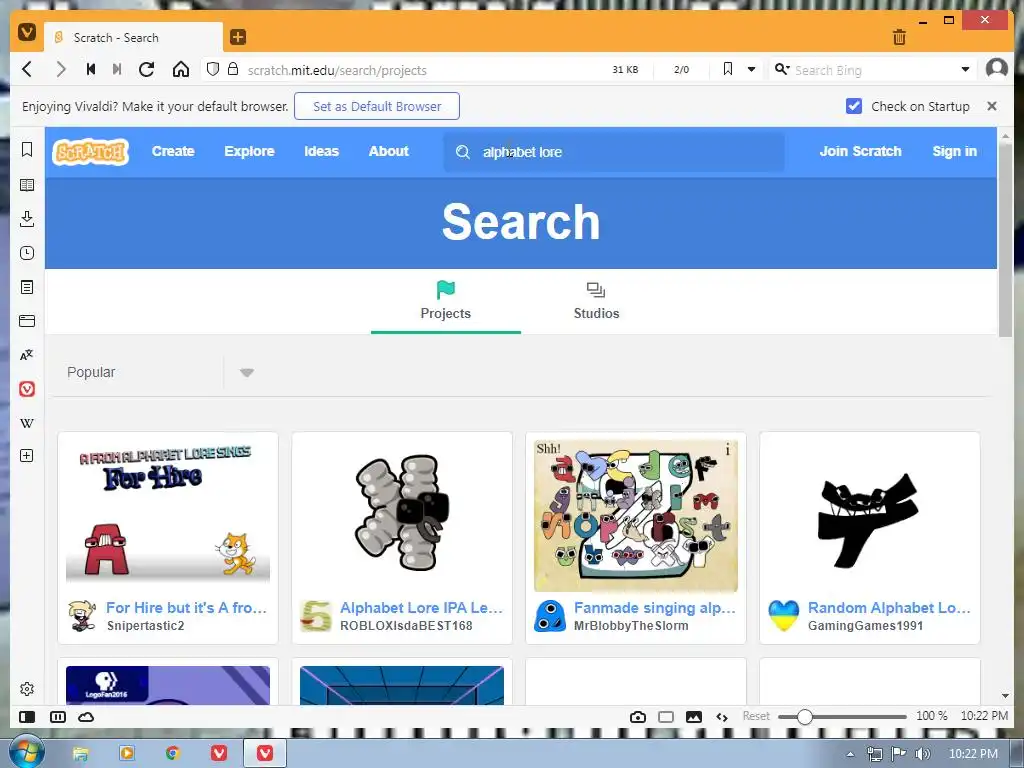The image size is (1024, 768).
Task: Reload the current page
Action: click(x=147, y=69)
